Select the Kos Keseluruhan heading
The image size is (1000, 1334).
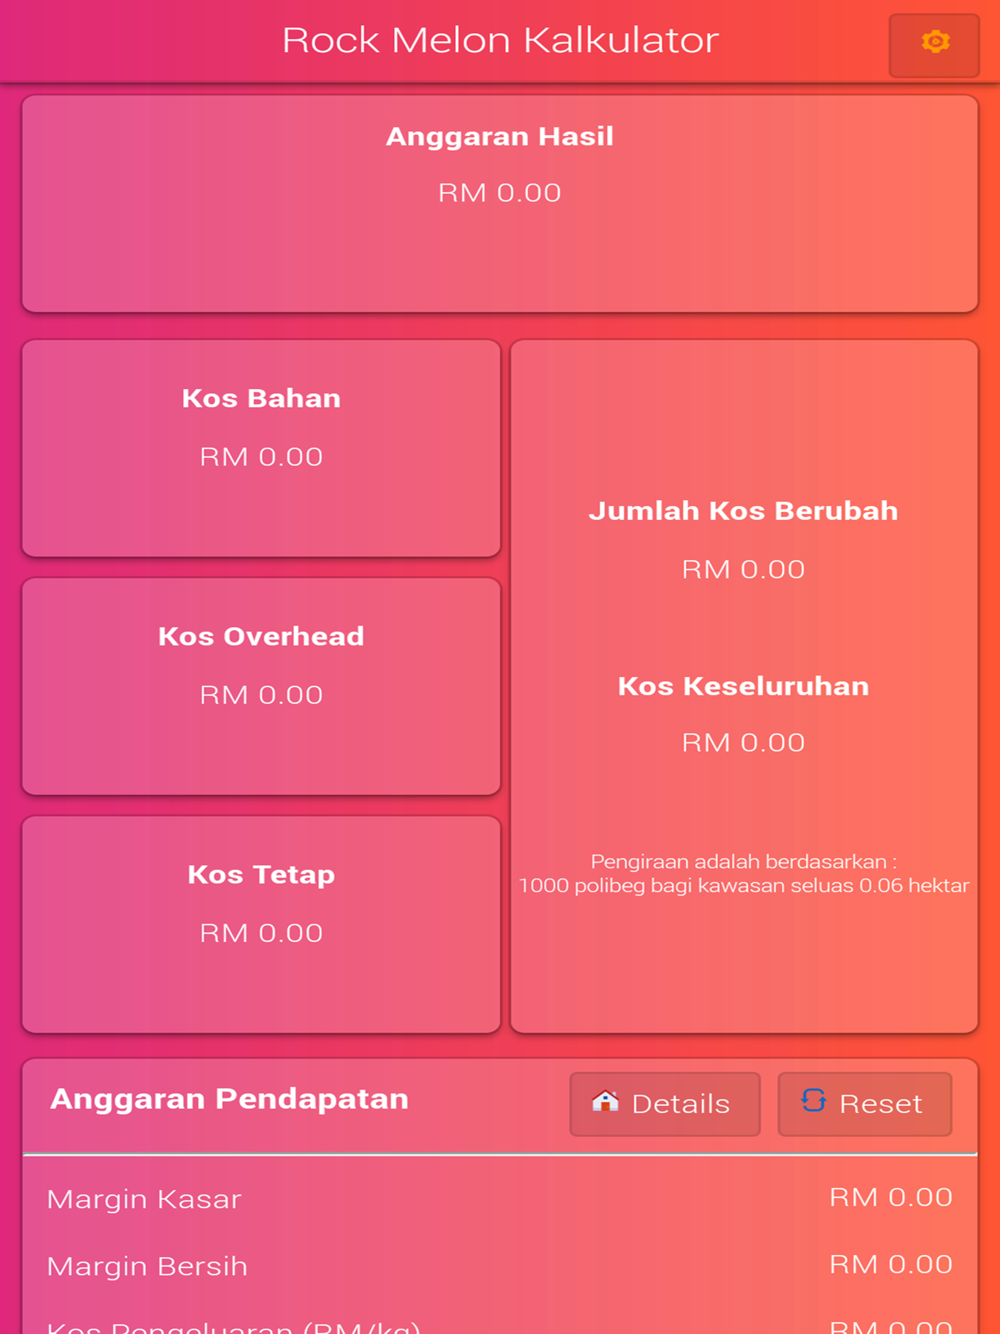pos(743,686)
